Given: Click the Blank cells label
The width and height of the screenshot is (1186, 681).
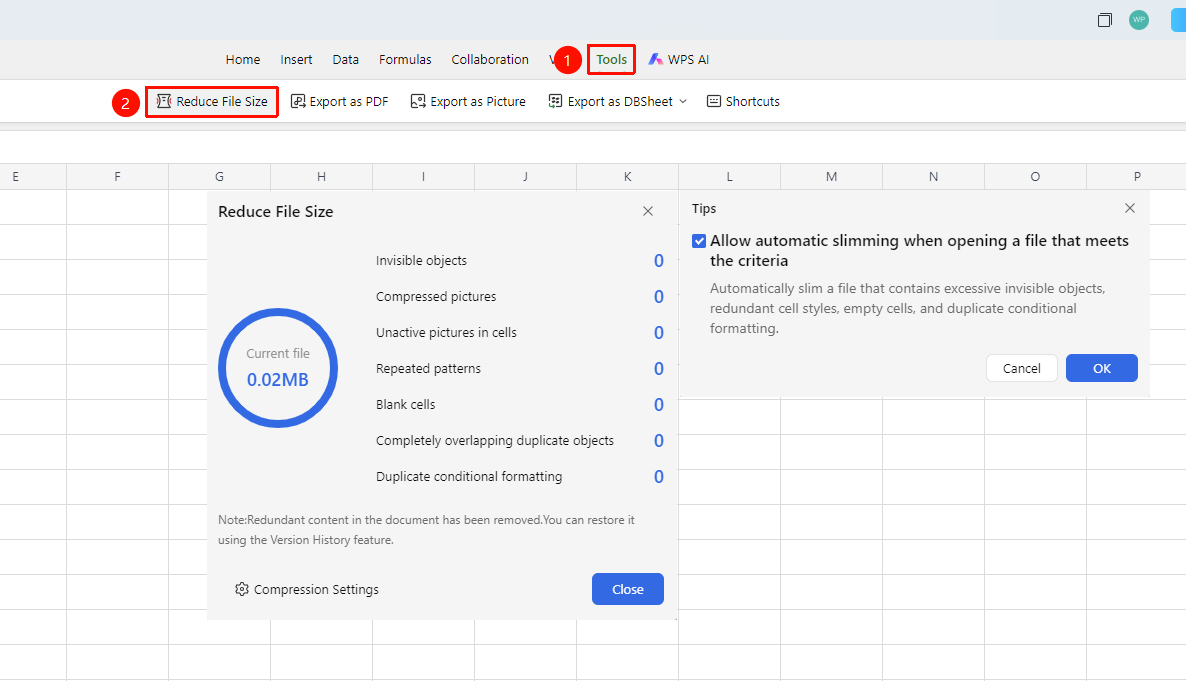Looking at the screenshot, I should [x=405, y=405].
